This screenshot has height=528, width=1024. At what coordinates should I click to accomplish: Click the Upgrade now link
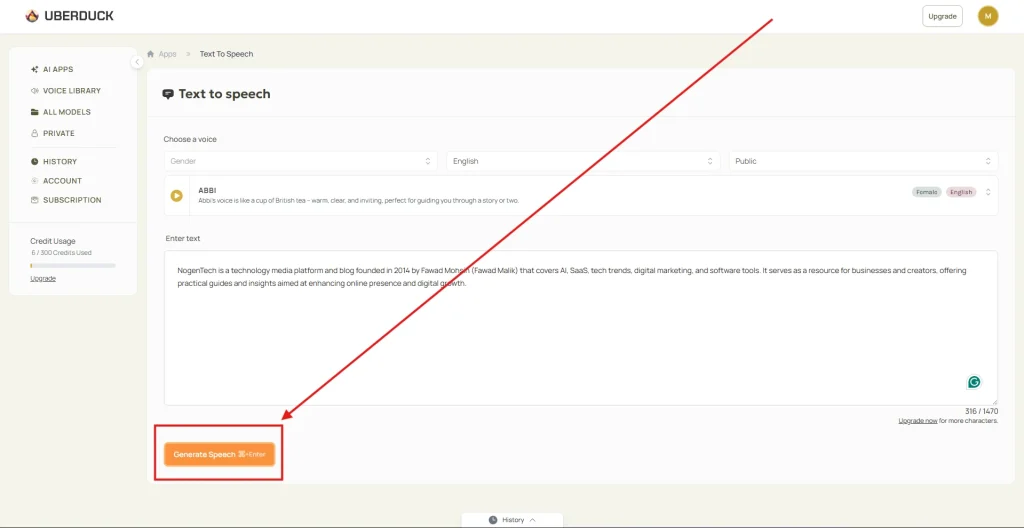918,421
